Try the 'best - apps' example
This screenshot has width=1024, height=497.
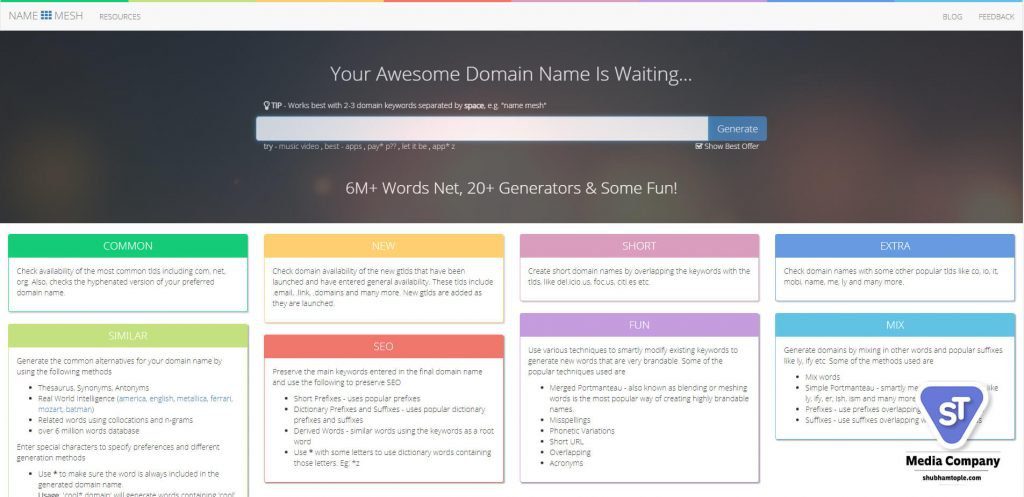pyautogui.click(x=343, y=146)
